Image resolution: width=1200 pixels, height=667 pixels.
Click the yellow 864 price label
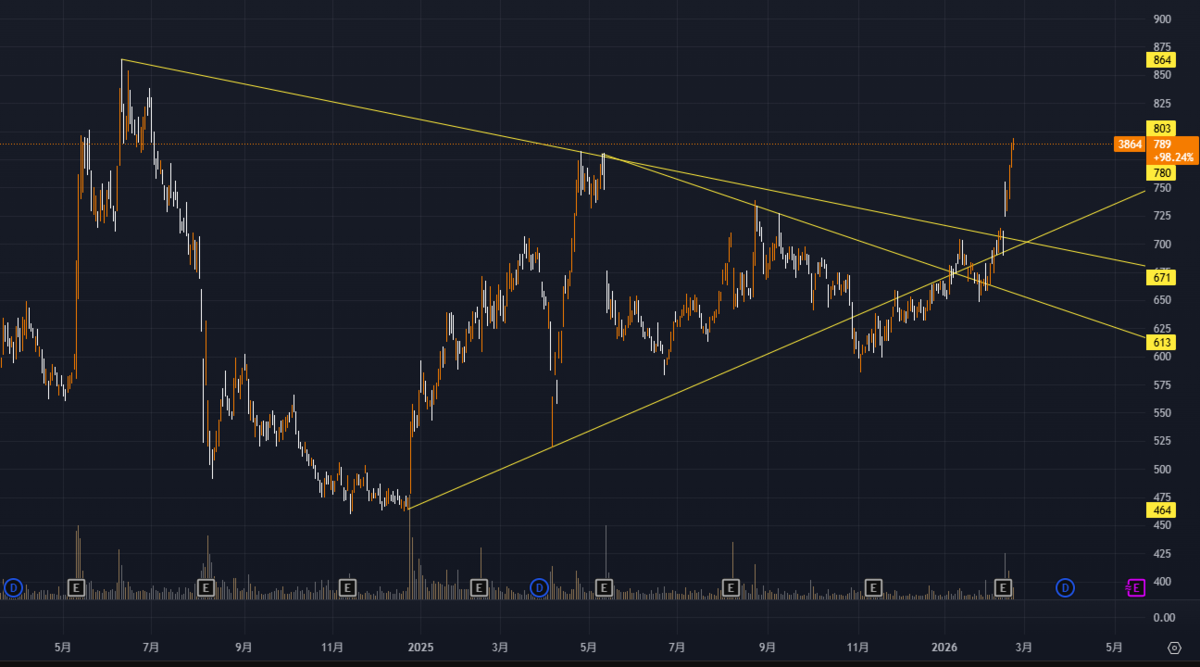(x=1162, y=60)
